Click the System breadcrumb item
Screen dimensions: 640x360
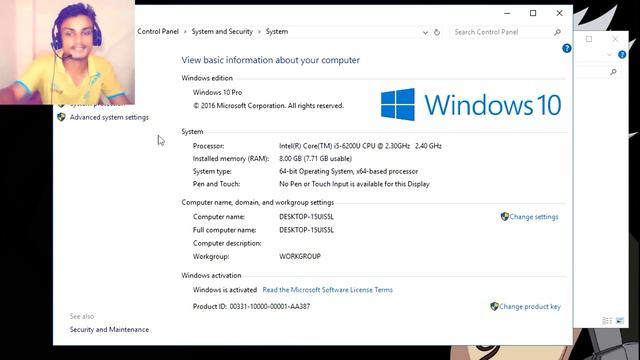point(277,31)
